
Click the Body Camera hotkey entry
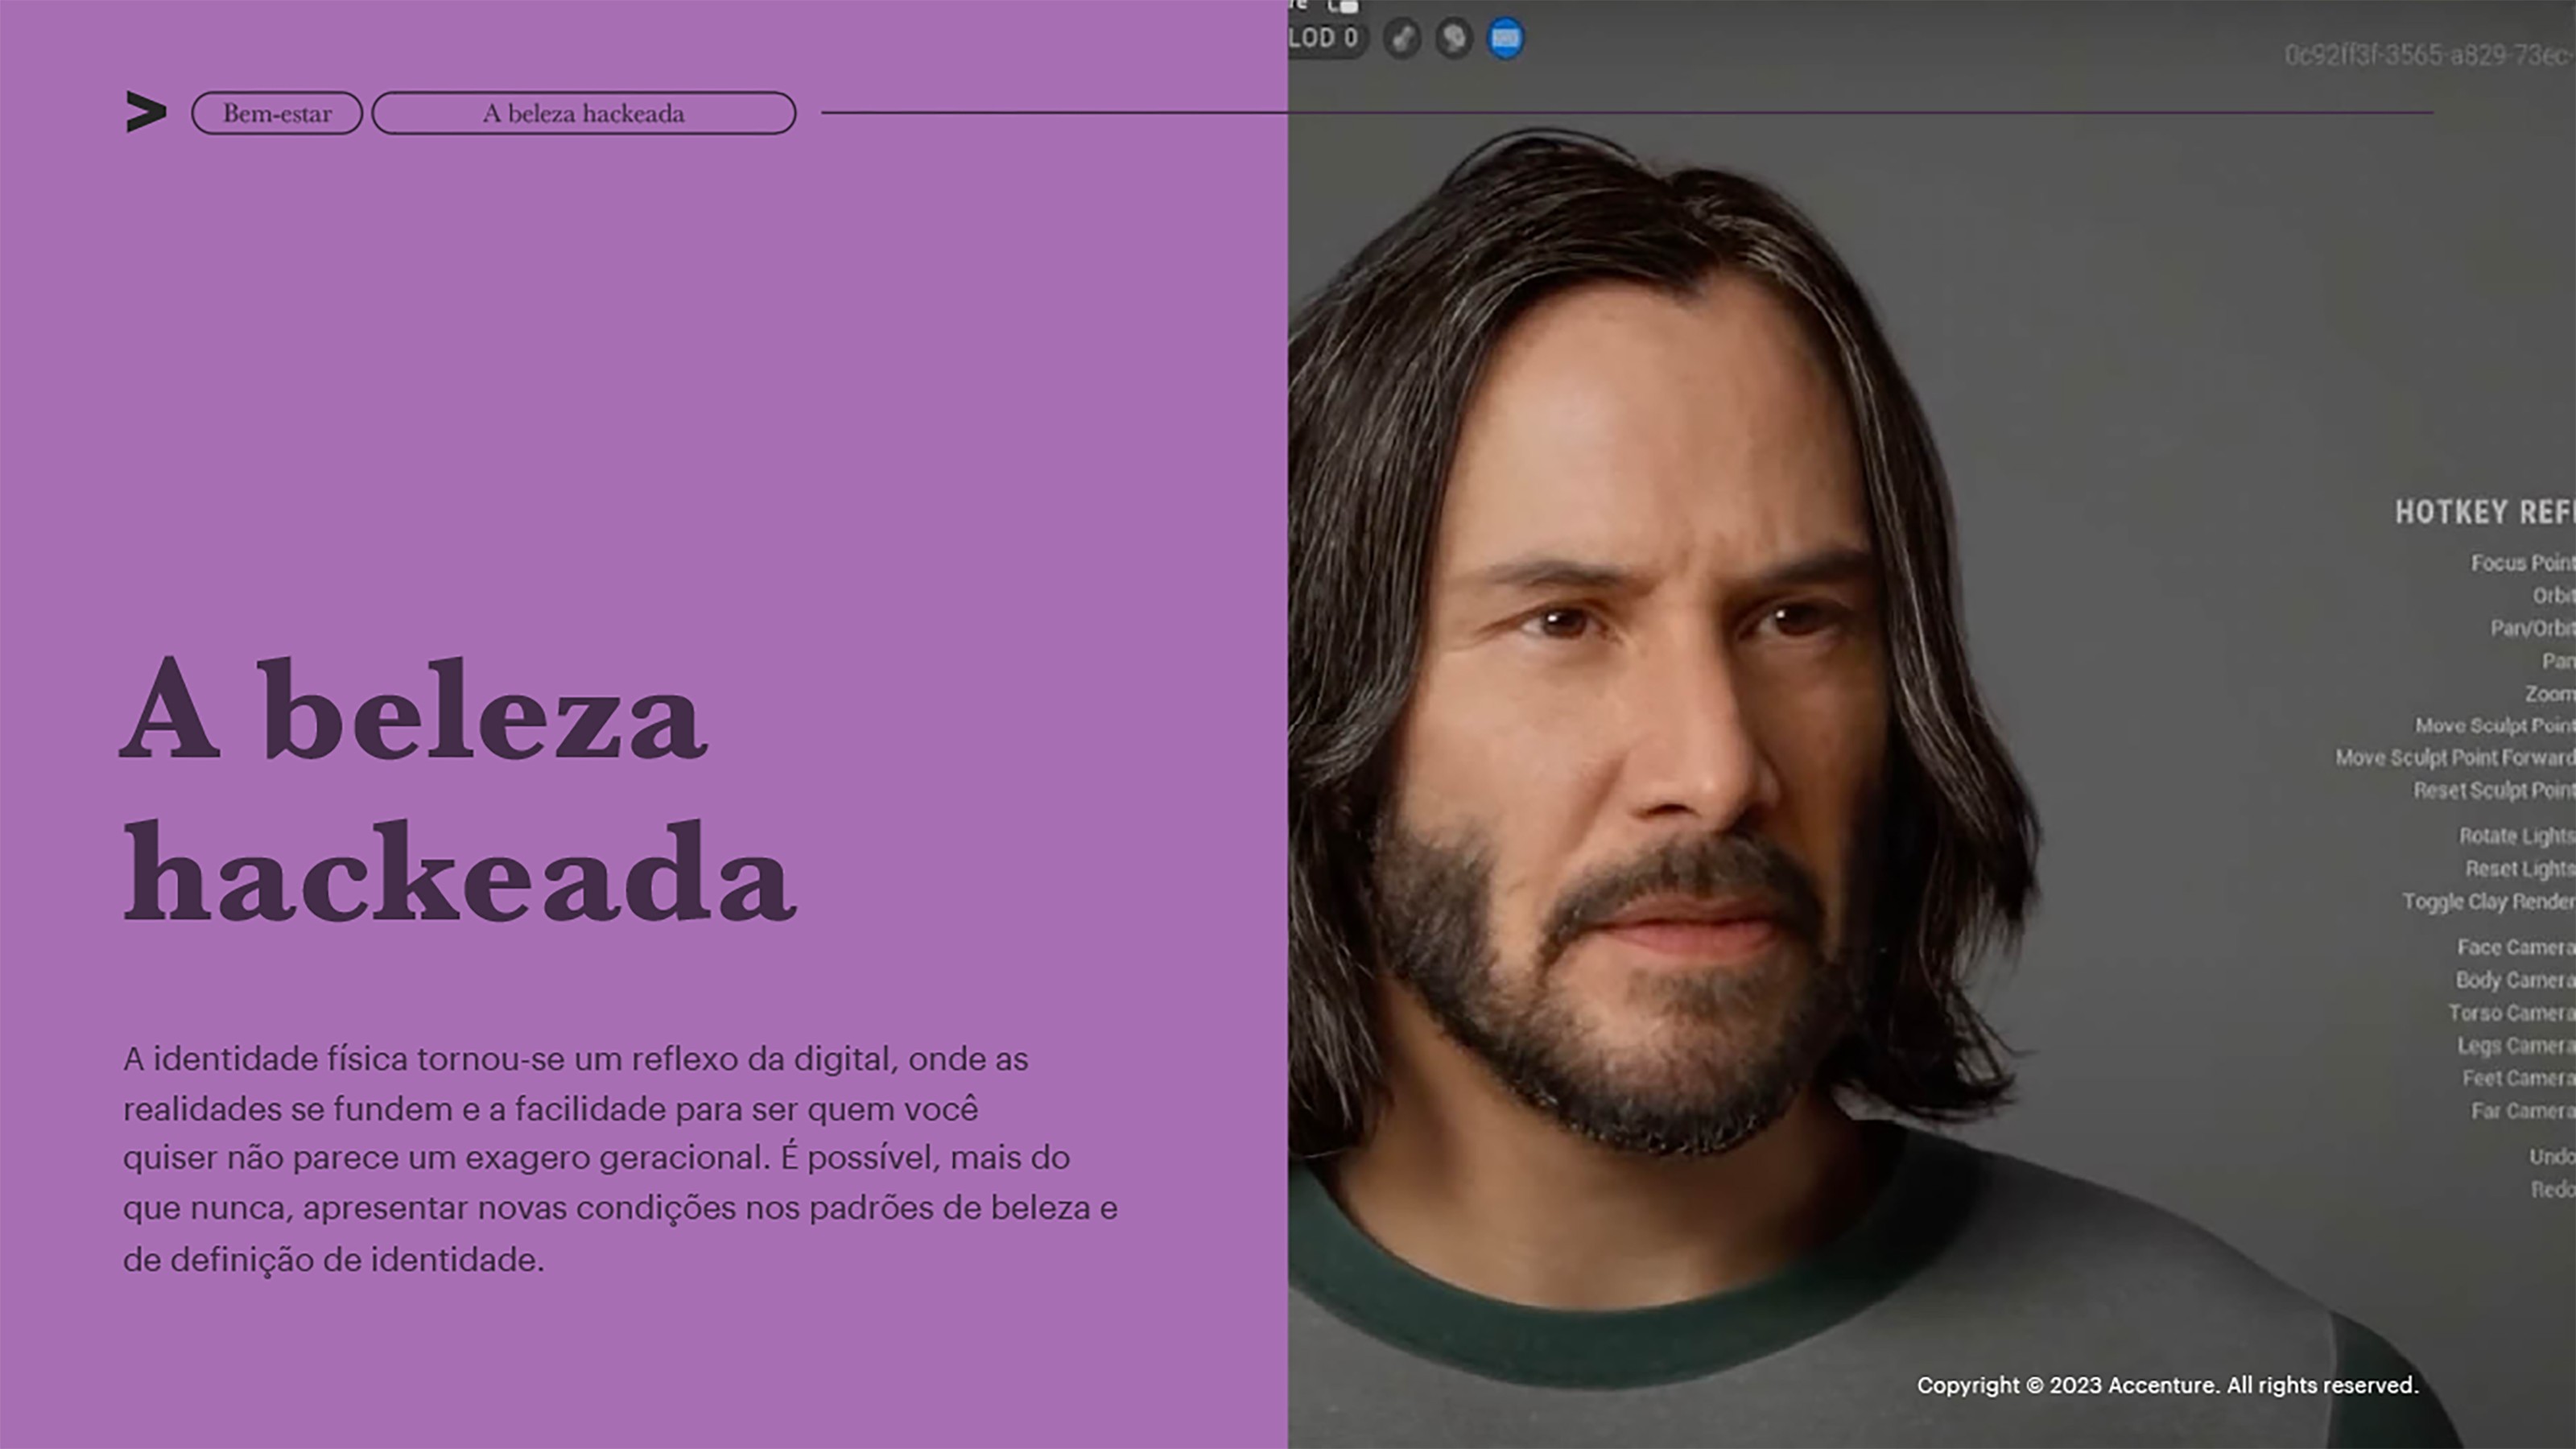[x=2514, y=980]
